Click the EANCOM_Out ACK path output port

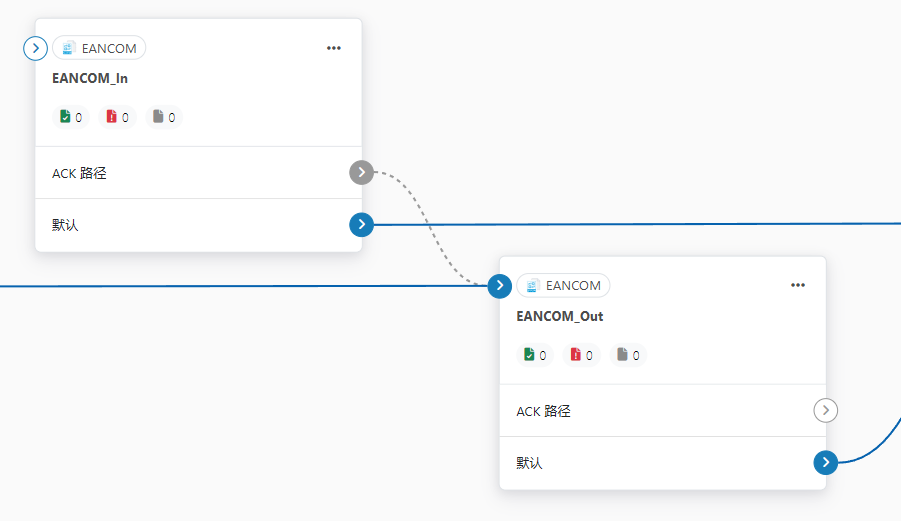(x=825, y=410)
